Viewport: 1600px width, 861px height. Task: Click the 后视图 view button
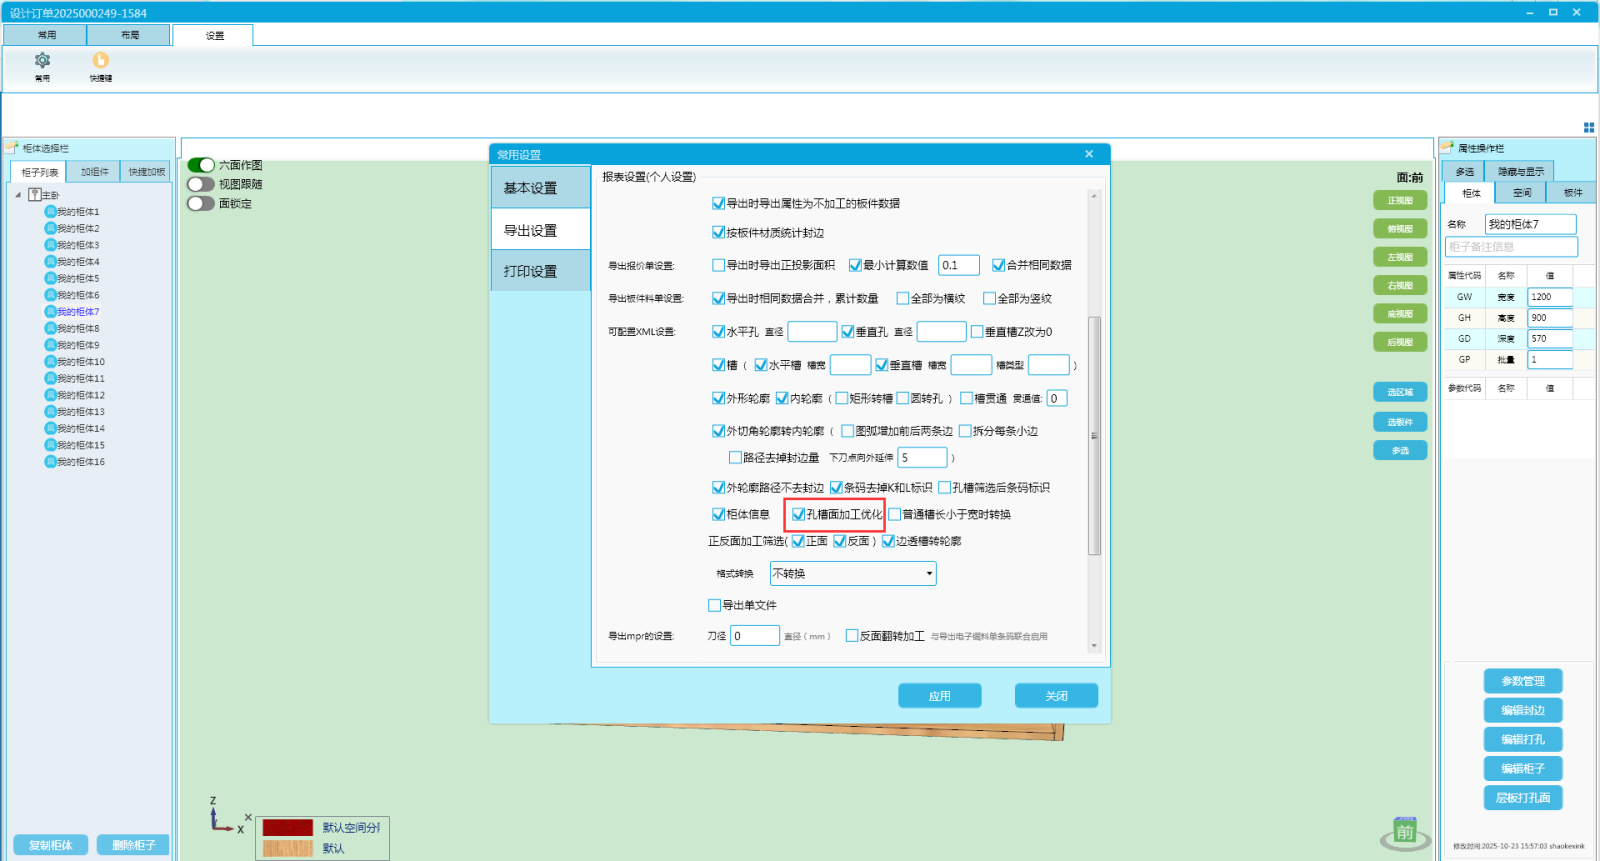point(1400,342)
